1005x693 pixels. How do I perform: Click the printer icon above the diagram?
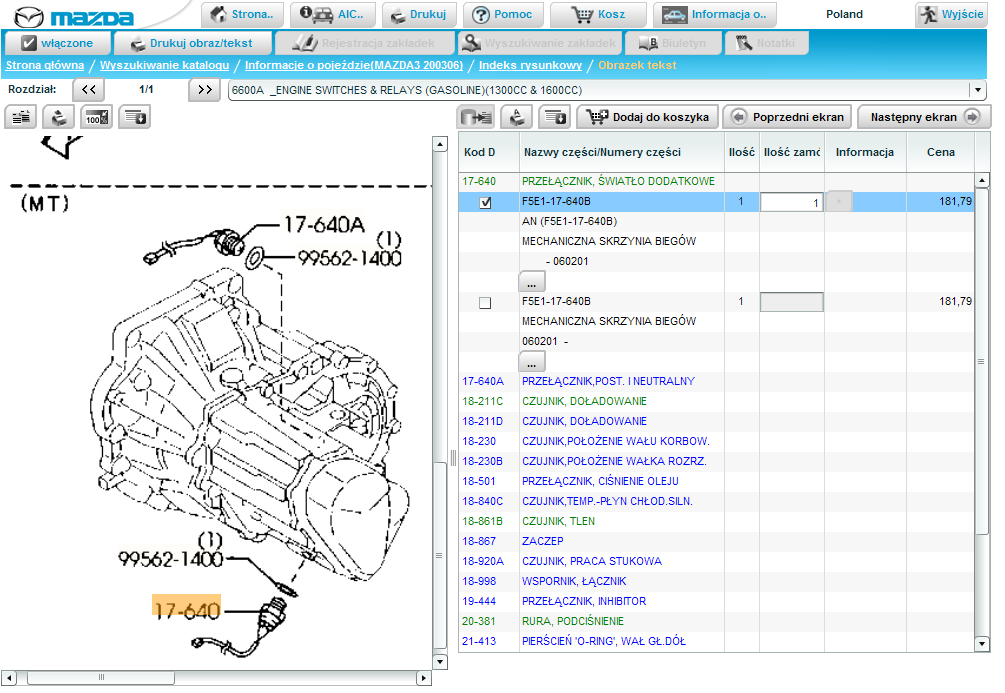coord(59,117)
